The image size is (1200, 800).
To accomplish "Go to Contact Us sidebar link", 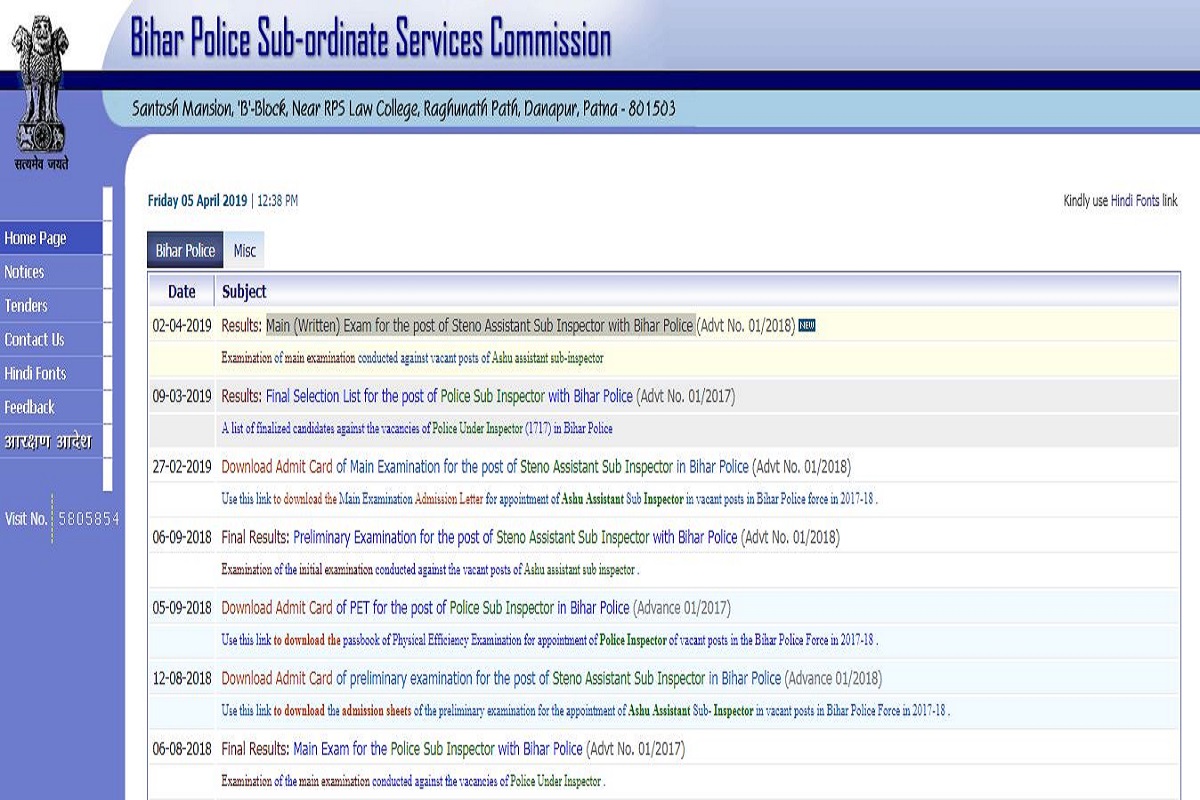I will pos(51,340).
